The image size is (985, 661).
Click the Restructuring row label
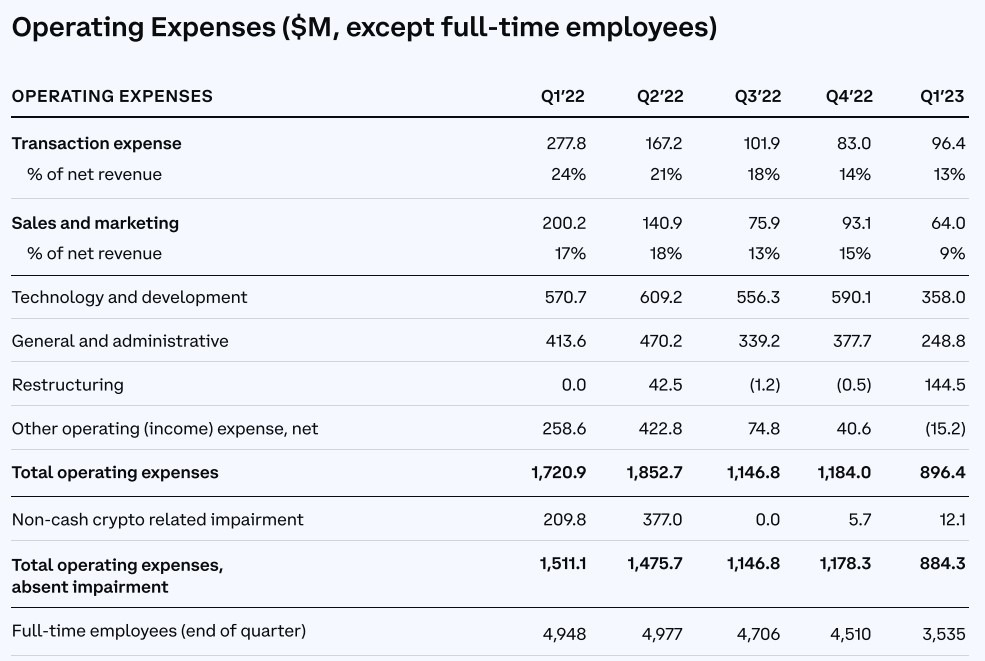click(67, 385)
